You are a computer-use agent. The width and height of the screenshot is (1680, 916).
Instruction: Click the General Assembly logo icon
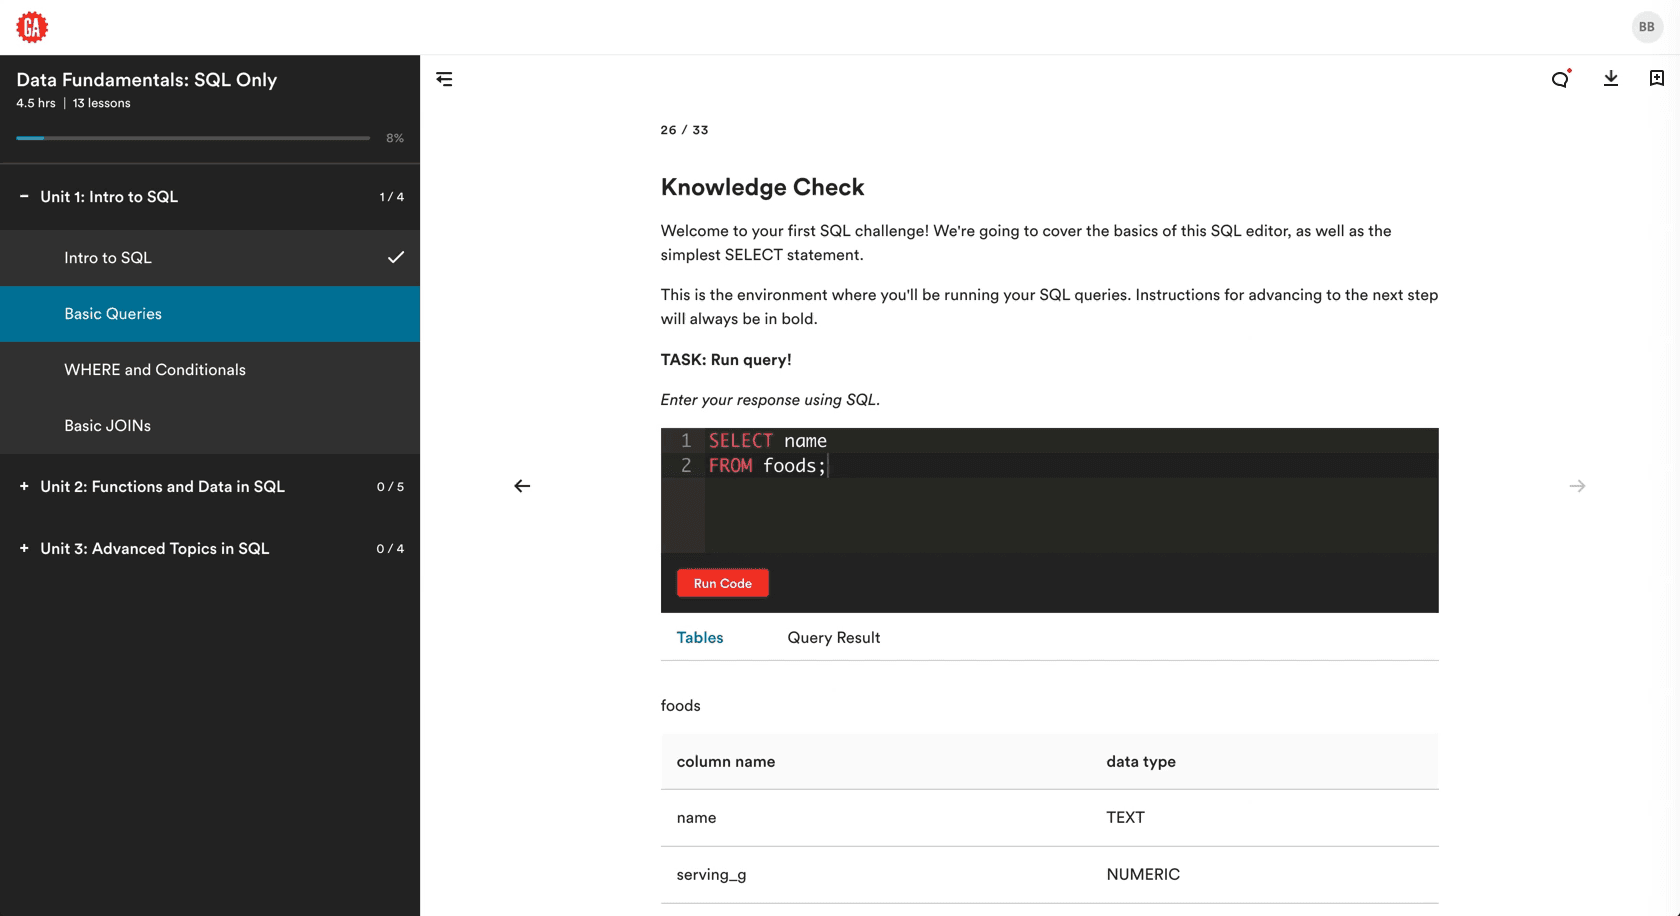click(32, 27)
